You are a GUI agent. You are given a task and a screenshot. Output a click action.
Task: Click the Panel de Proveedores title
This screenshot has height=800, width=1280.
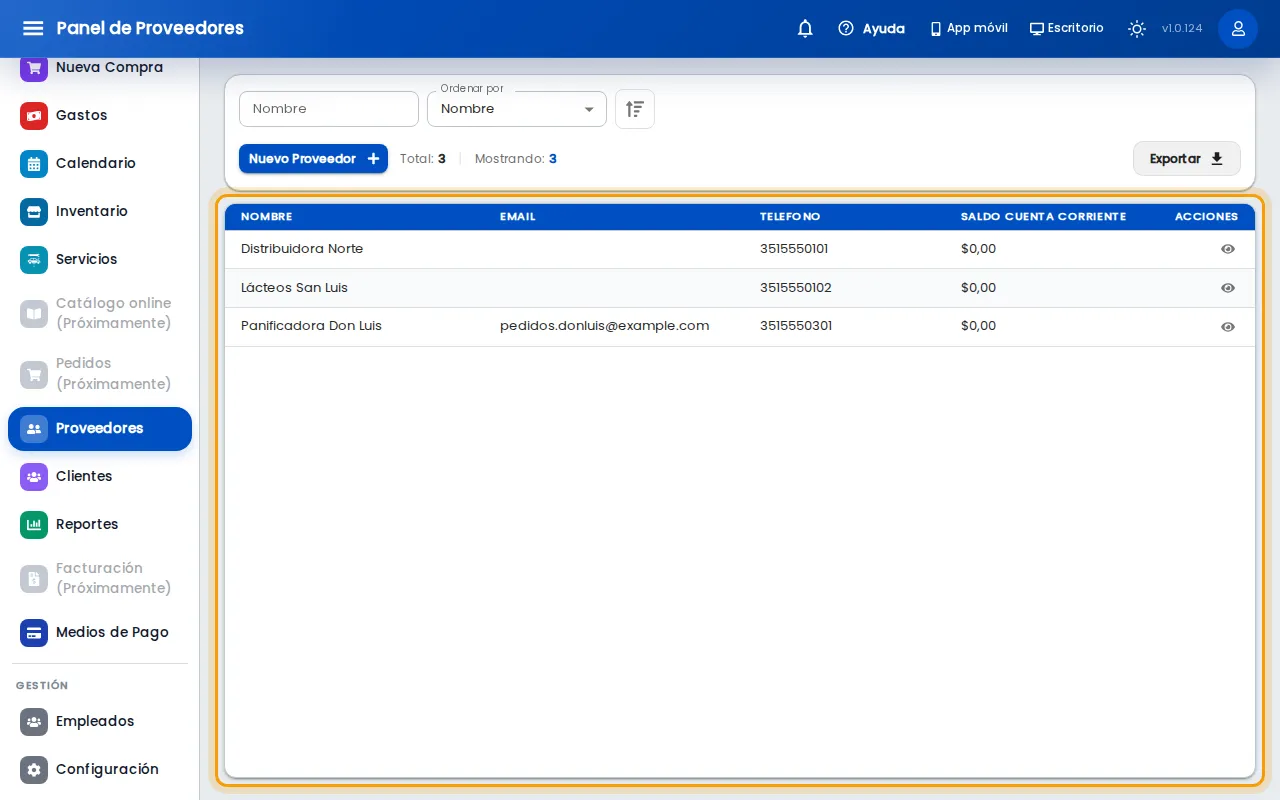click(150, 28)
